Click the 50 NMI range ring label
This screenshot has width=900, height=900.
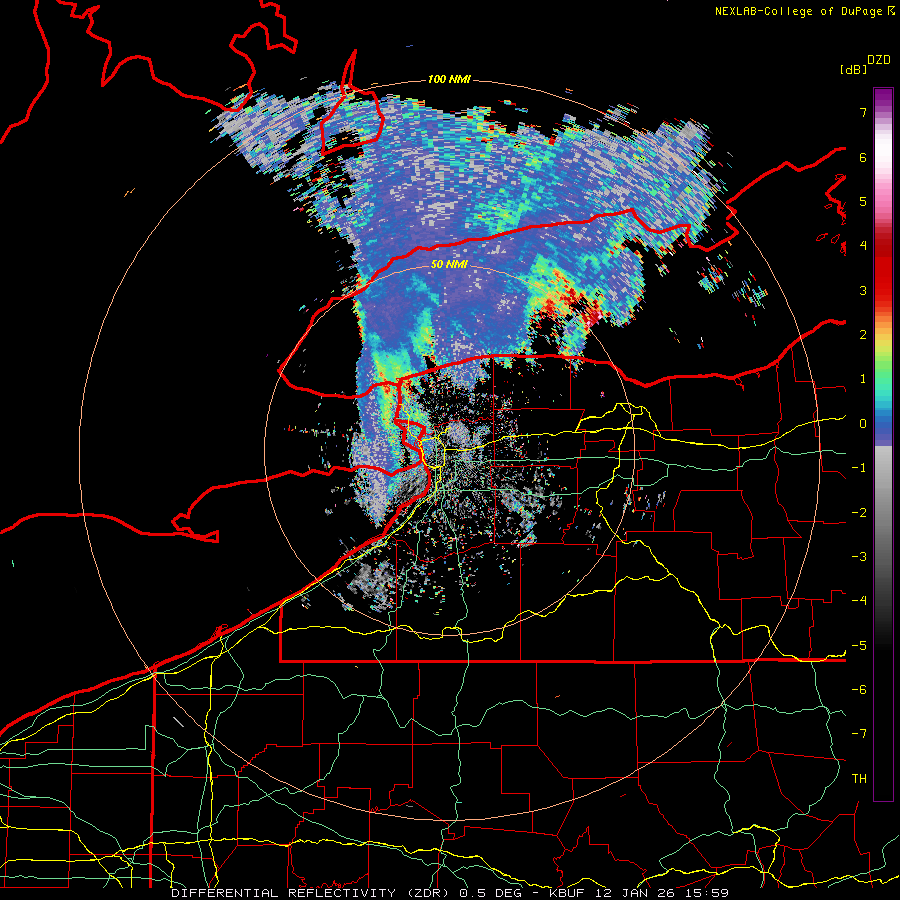(449, 265)
